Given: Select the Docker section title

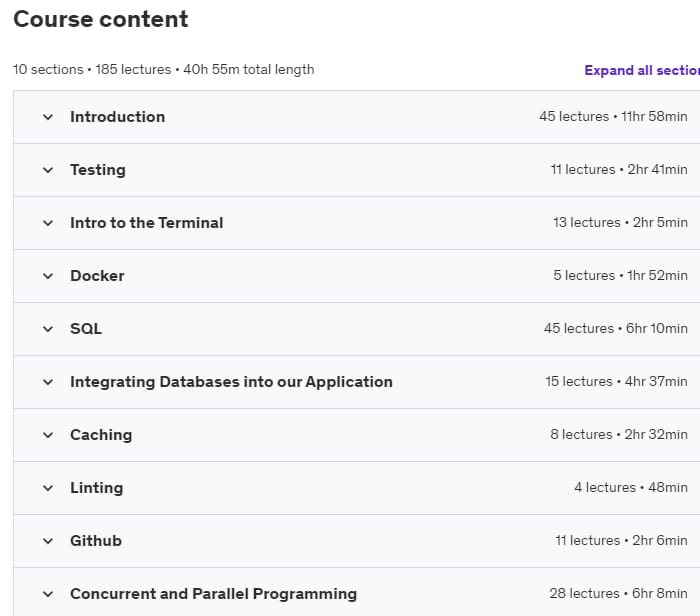Looking at the screenshot, I should coord(97,275).
